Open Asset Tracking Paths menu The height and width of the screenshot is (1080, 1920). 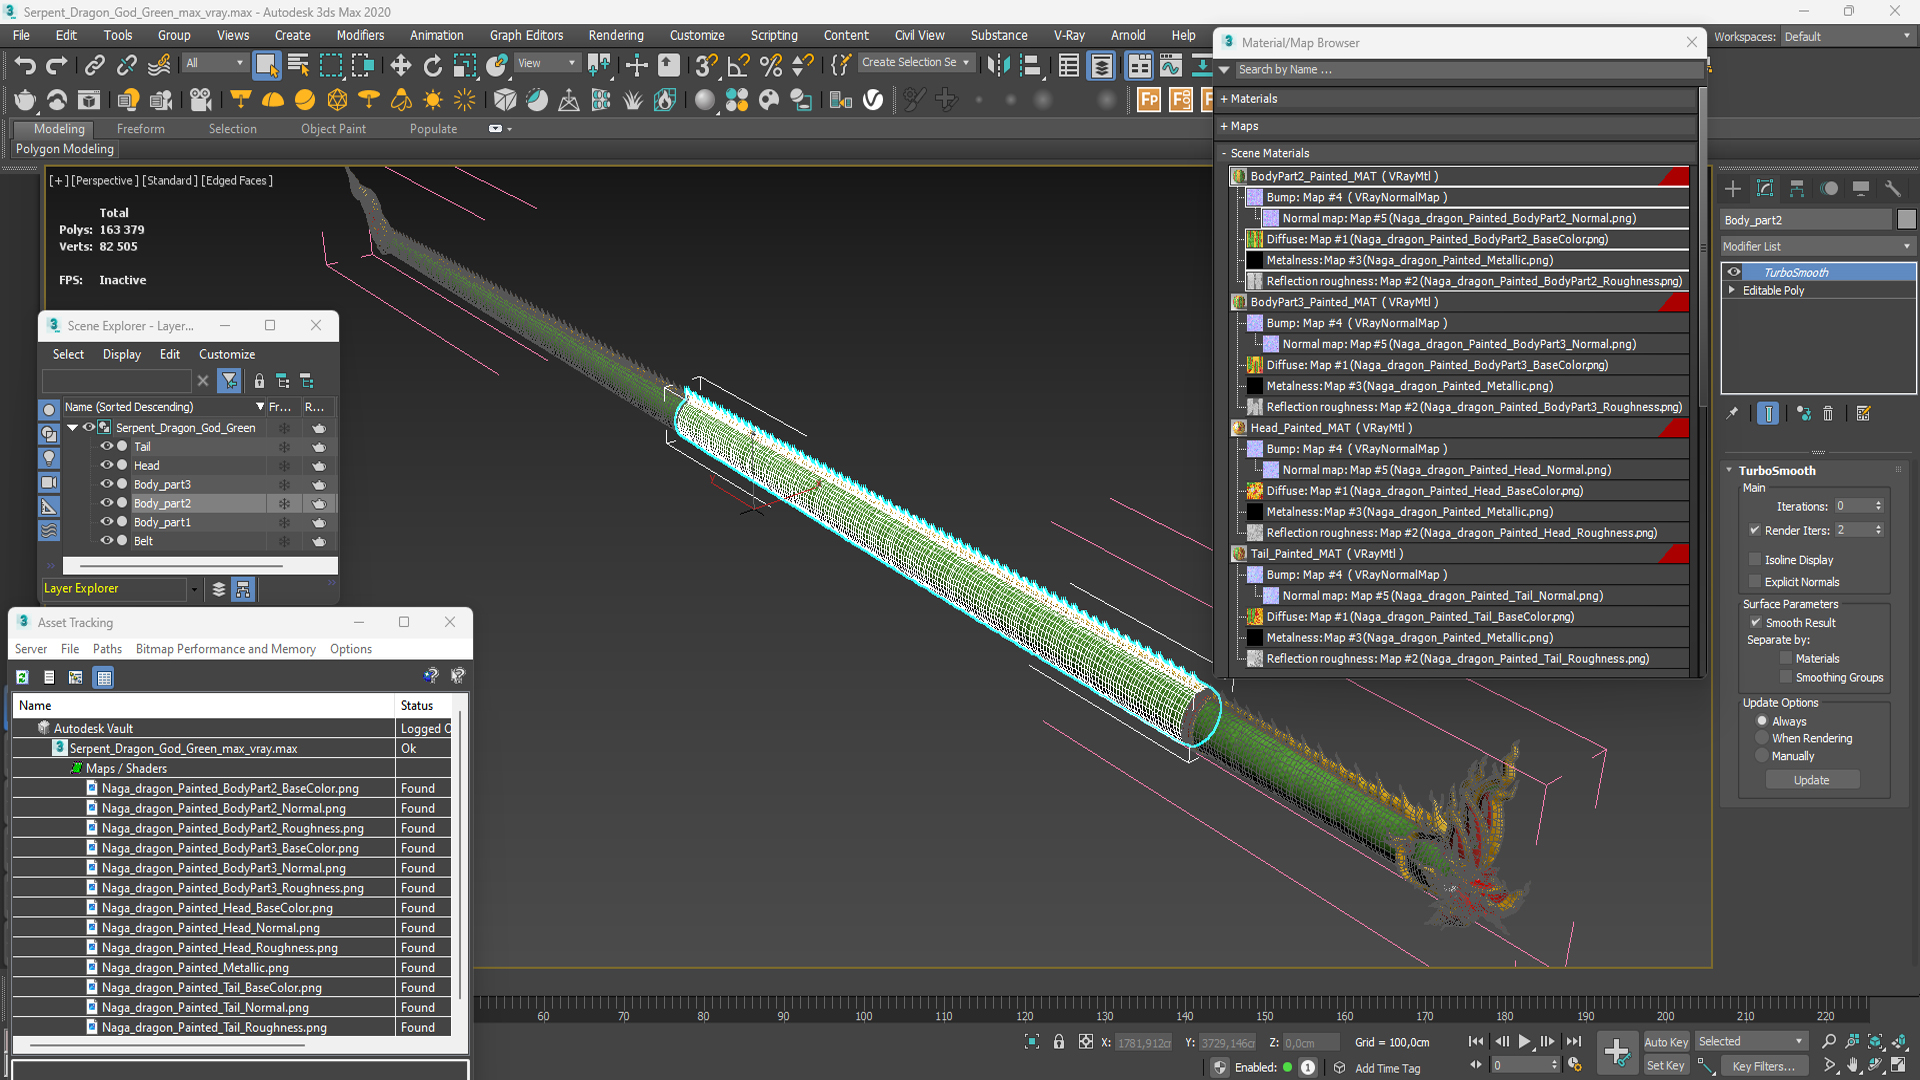(x=107, y=649)
